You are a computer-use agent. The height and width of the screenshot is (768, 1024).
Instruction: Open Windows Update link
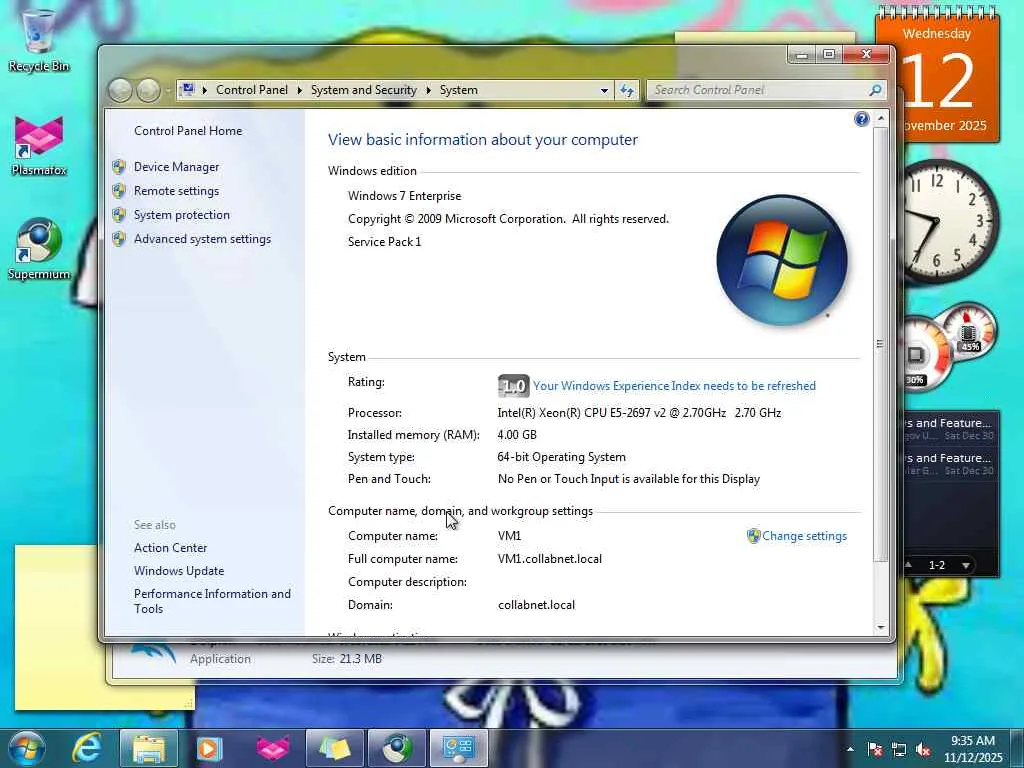(179, 571)
